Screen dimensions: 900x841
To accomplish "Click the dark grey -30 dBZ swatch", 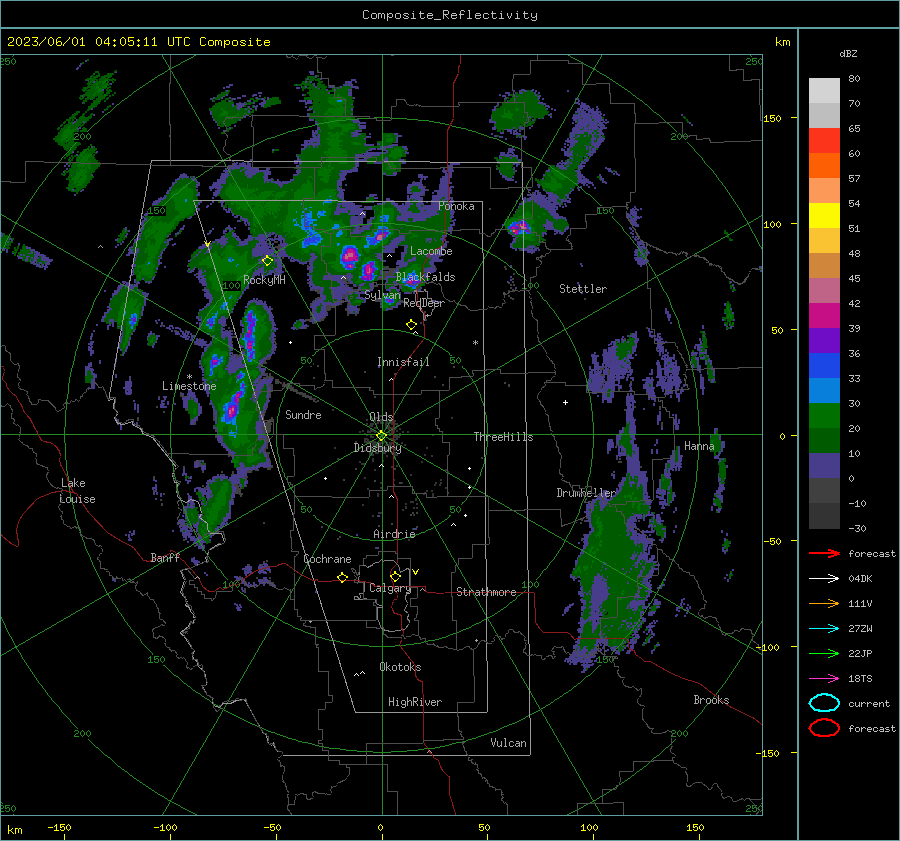I will click(824, 516).
